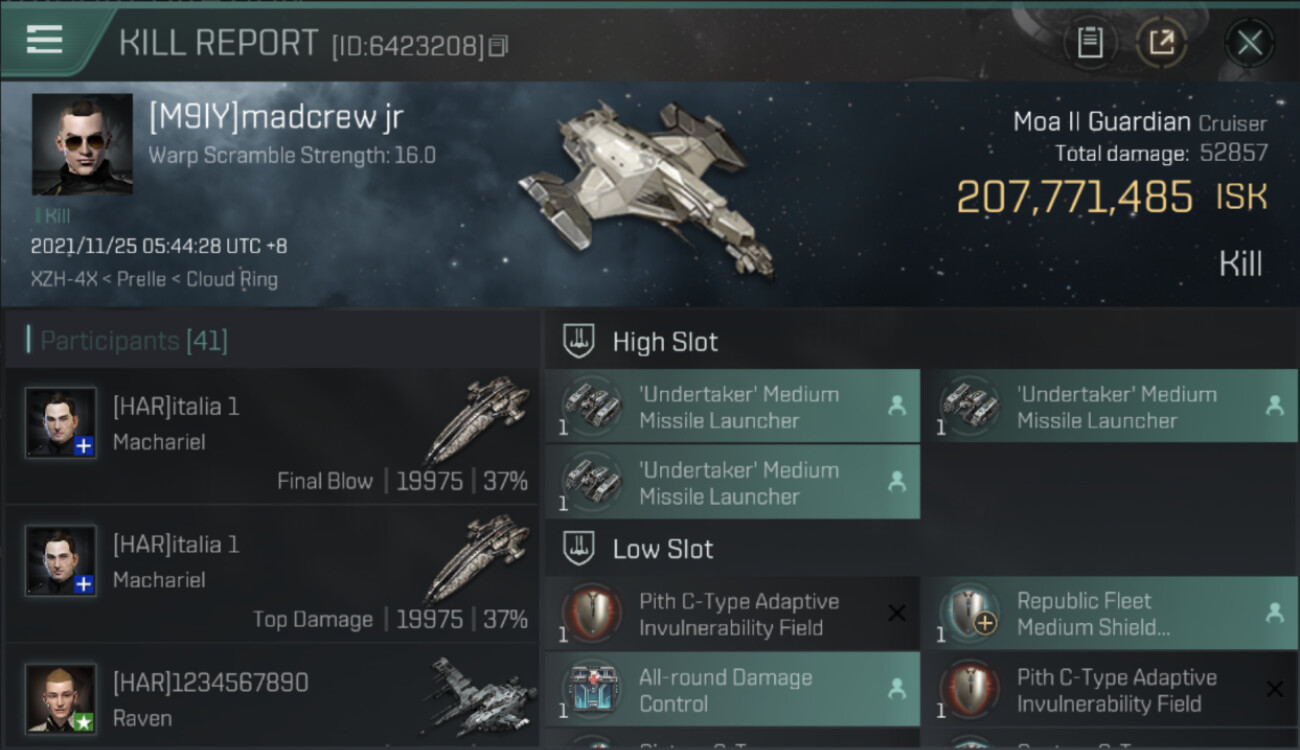Close the kill report window
This screenshot has width=1300, height=750.
pyautogui.click(x=1249, y=43)
